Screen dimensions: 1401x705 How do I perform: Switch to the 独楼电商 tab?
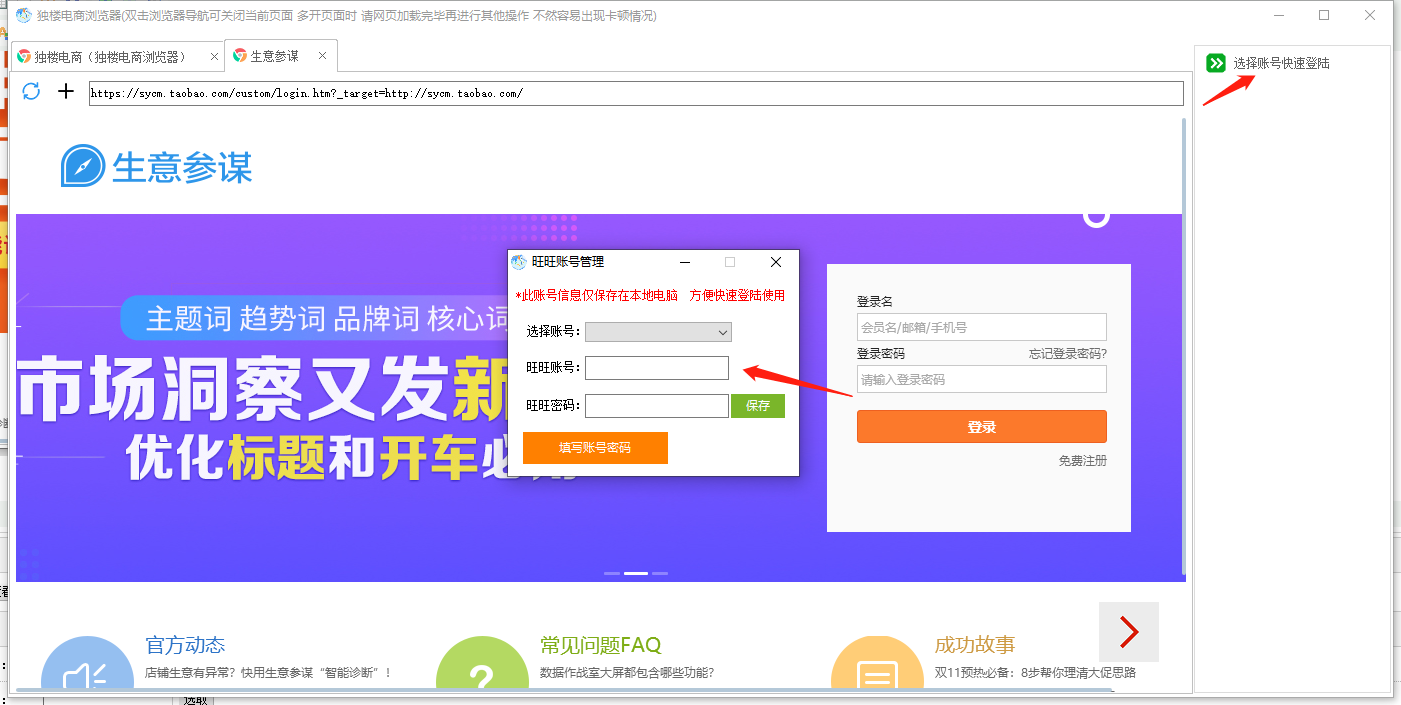coord(110,57)
